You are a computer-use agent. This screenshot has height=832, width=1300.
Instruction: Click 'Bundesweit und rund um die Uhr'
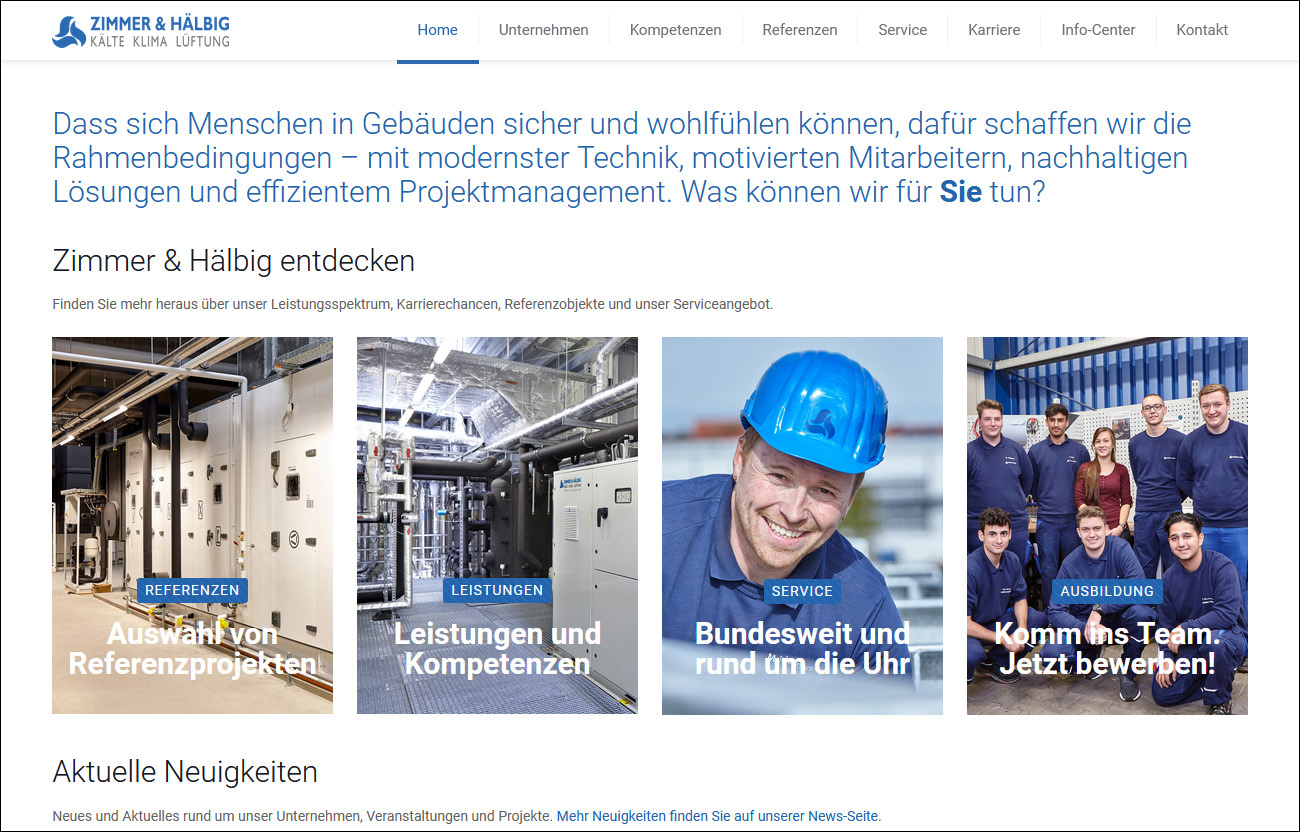click(802, 649)
